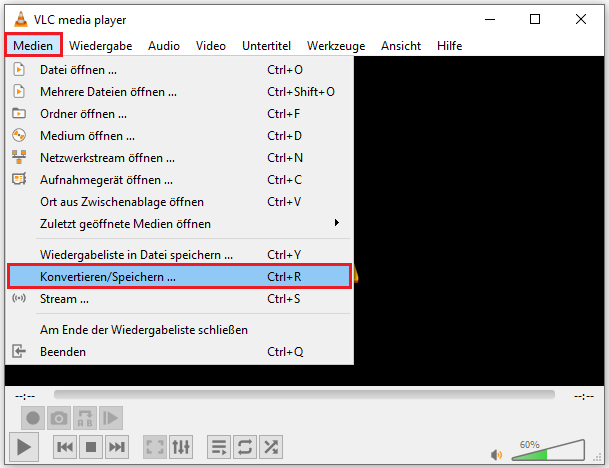Click the remaining time label
Image resolution: width=609 pixels, height=468 pixels.
[584, 396]
